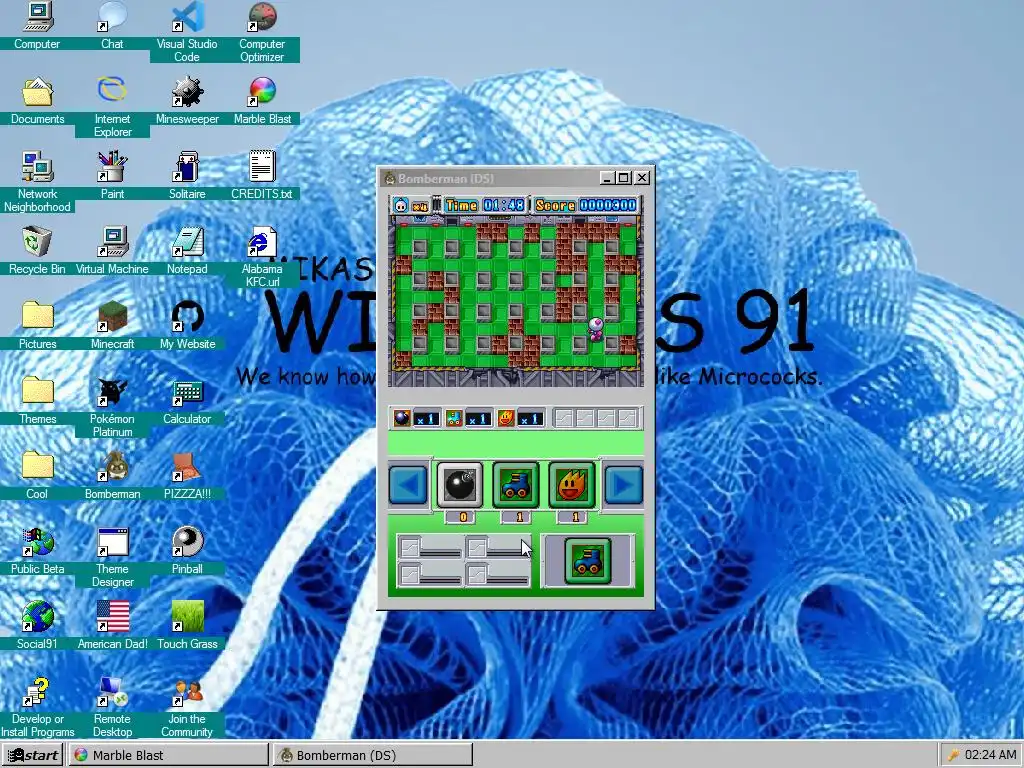Open the Start menu
Screen dimensions: 1024x768
tap(33, 755)
